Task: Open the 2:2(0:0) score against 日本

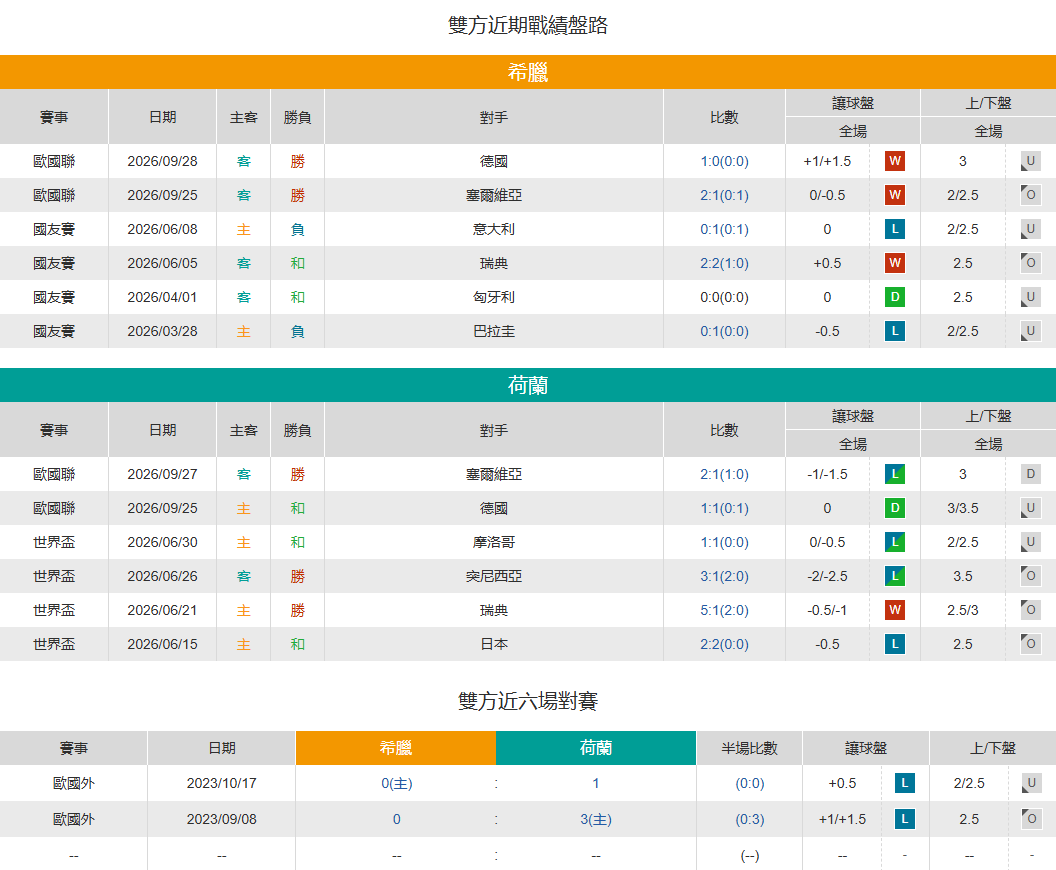Action: [x=725, y=644]
